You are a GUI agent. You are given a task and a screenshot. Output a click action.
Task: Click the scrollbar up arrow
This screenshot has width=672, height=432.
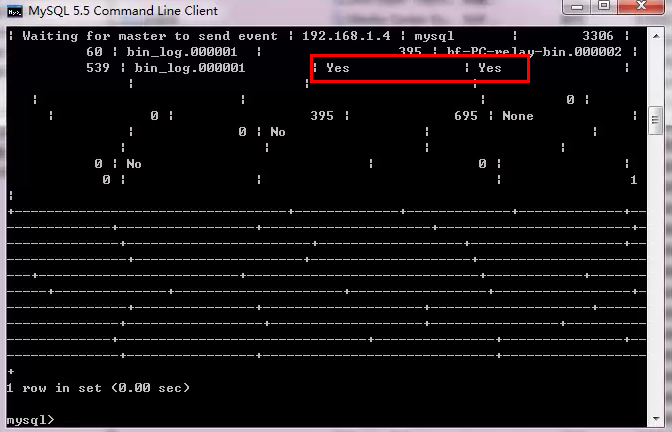pos(656,36)
